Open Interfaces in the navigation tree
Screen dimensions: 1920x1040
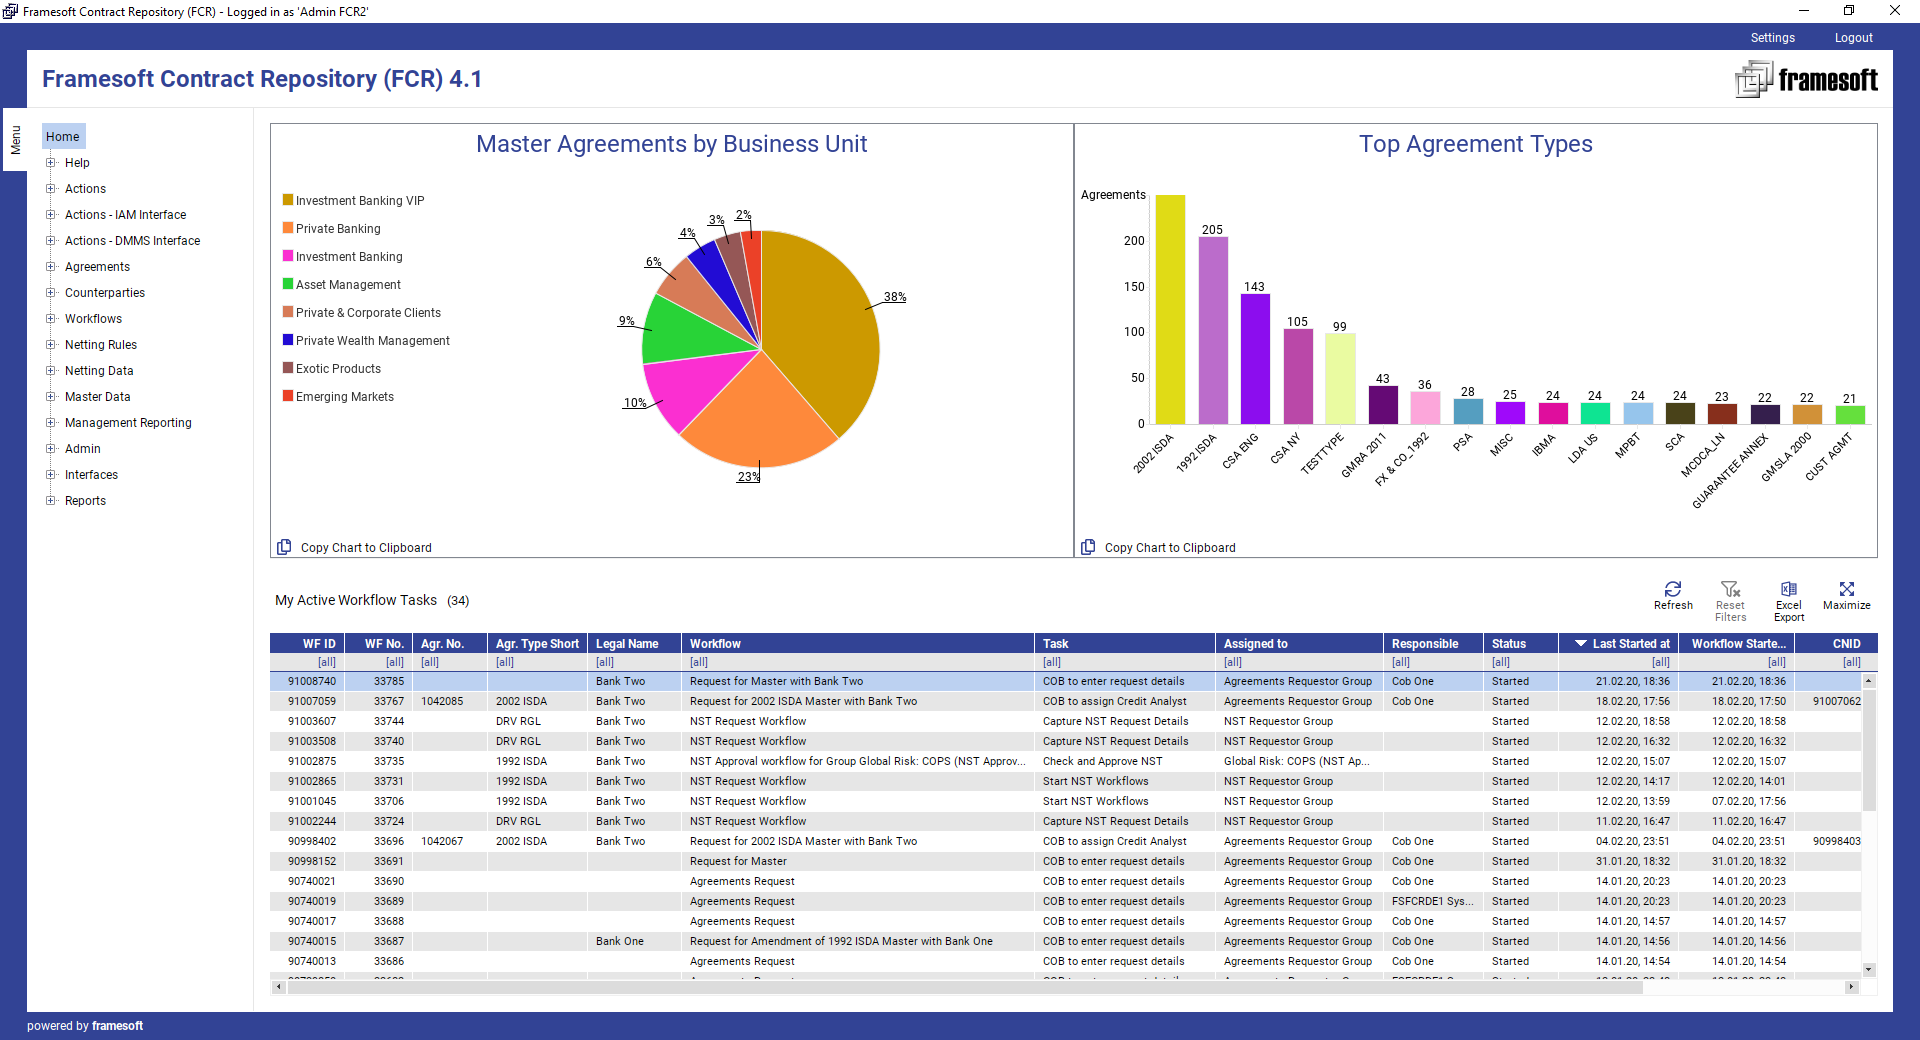pos(91,475)
